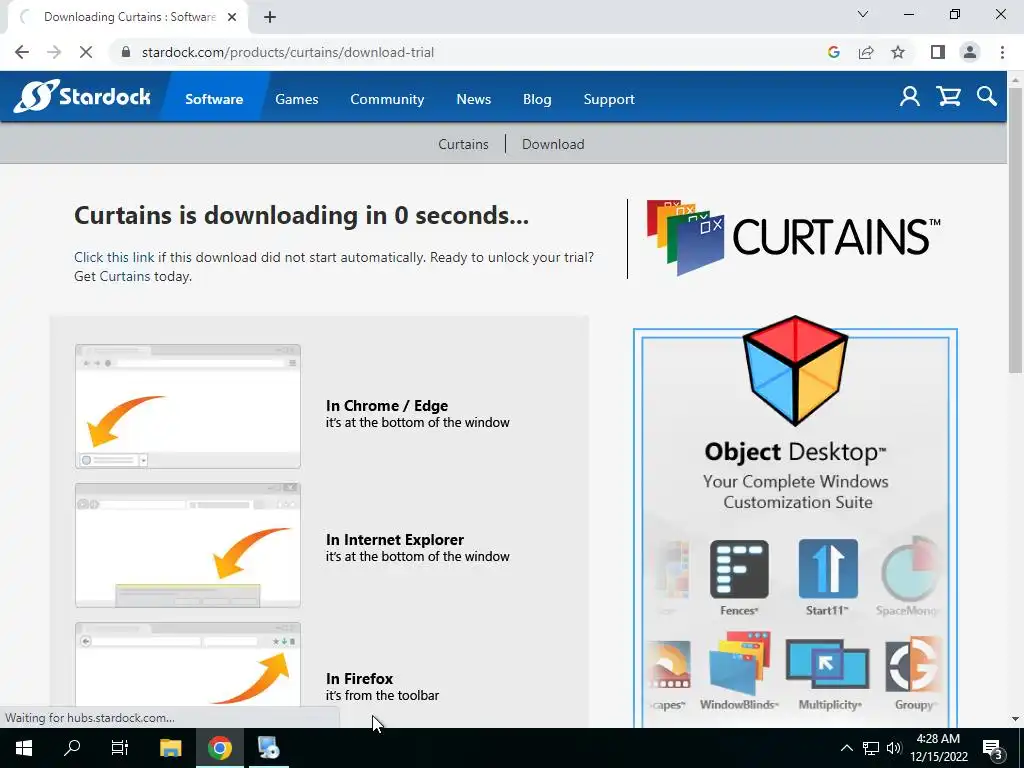Close the Downloading Curtains tab
Viewport: 1024px width, 768px height.
(232, 17)
